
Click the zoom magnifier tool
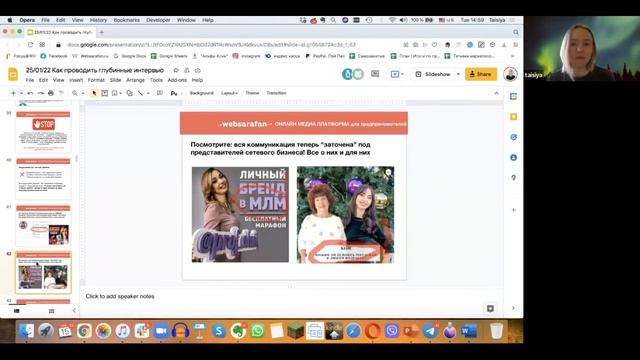(75, 93)
